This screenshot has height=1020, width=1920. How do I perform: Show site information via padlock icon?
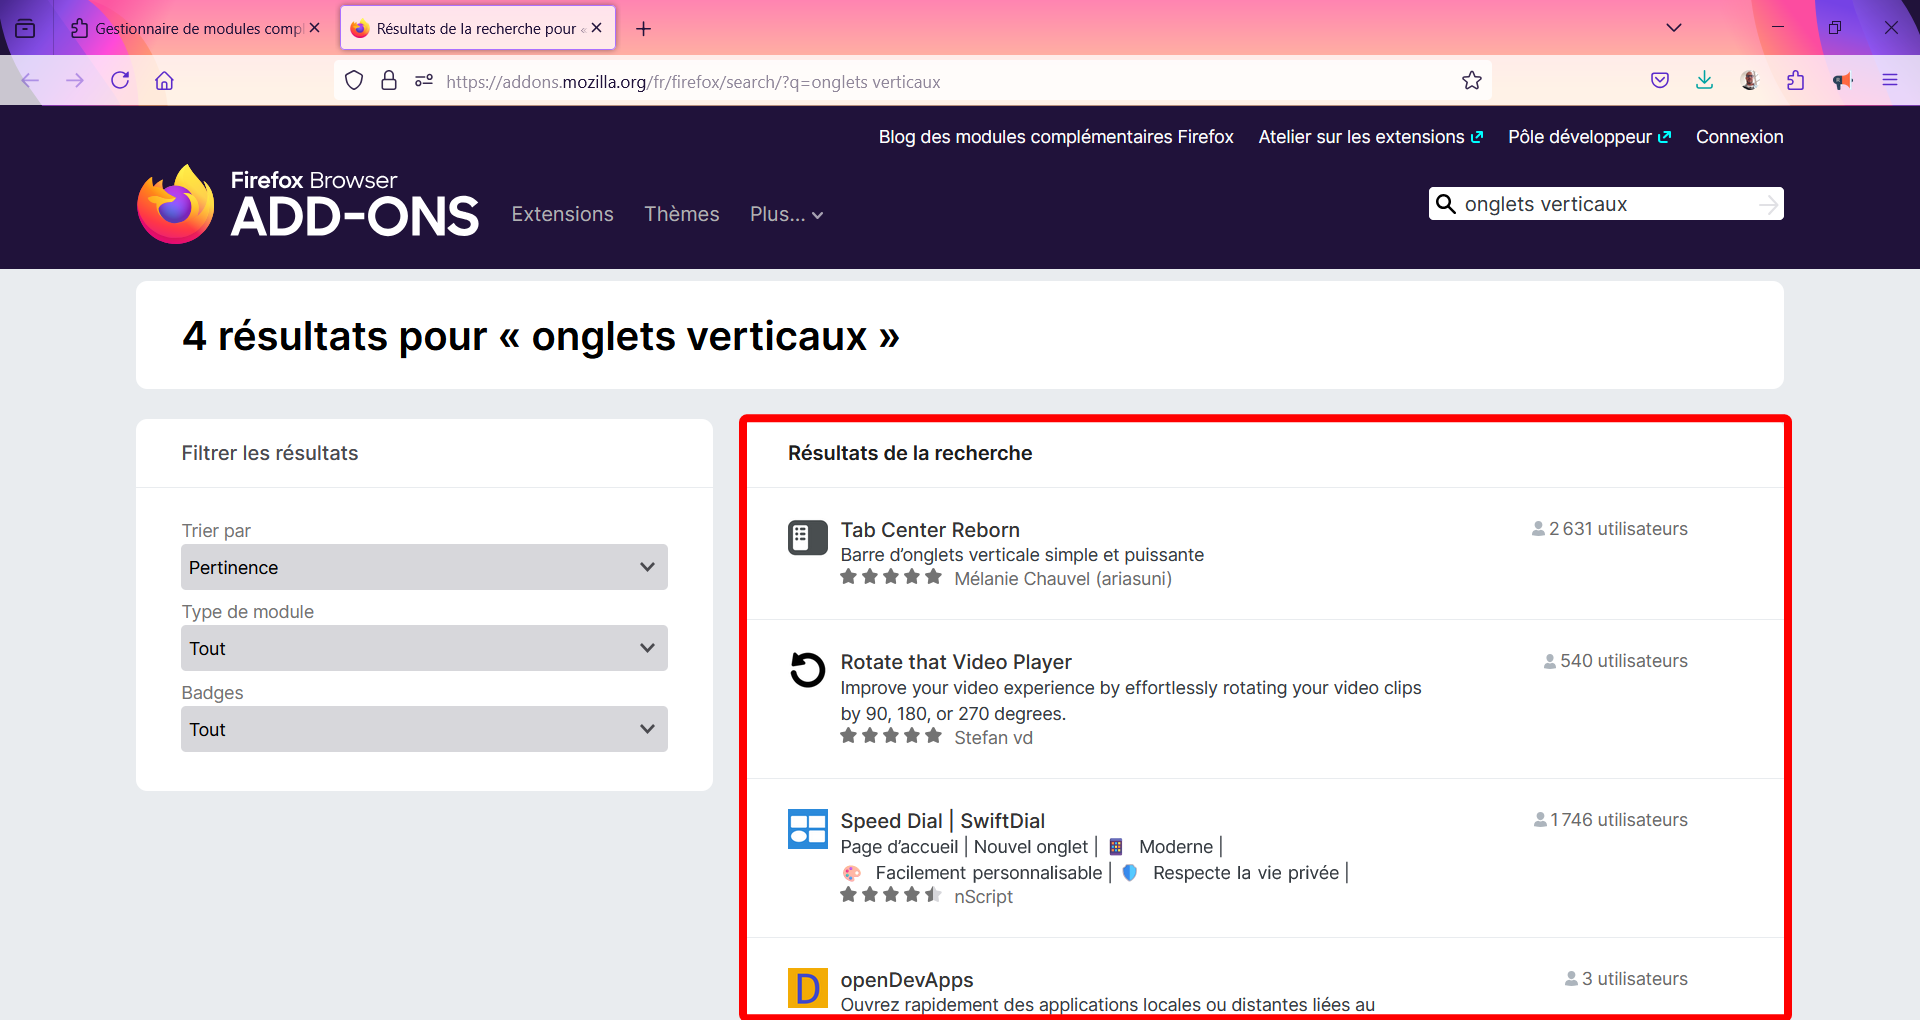click(389, 81)
